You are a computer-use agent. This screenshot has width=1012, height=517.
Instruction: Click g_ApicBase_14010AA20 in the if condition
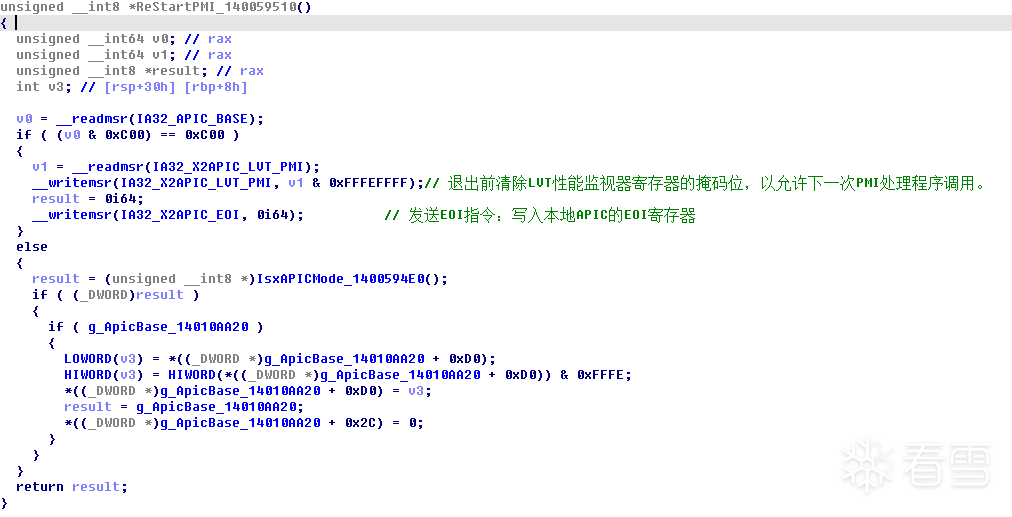coord(168,327)
